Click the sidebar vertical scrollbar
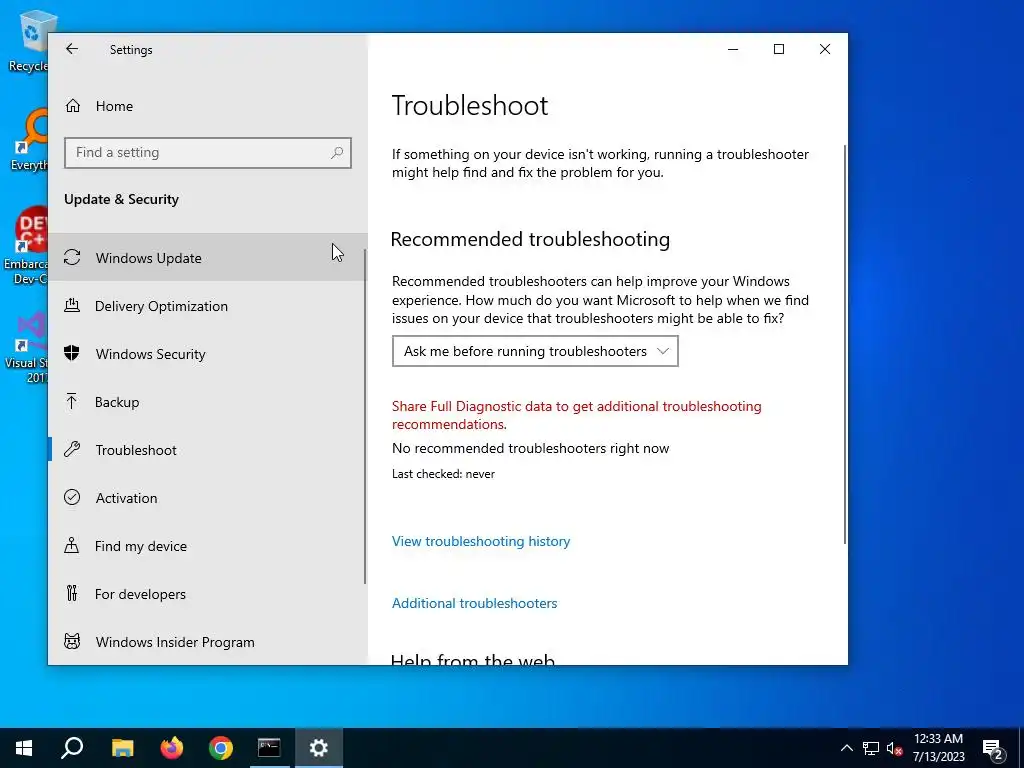This screenshot has width=1024, height=768. [x=365, y=417]
